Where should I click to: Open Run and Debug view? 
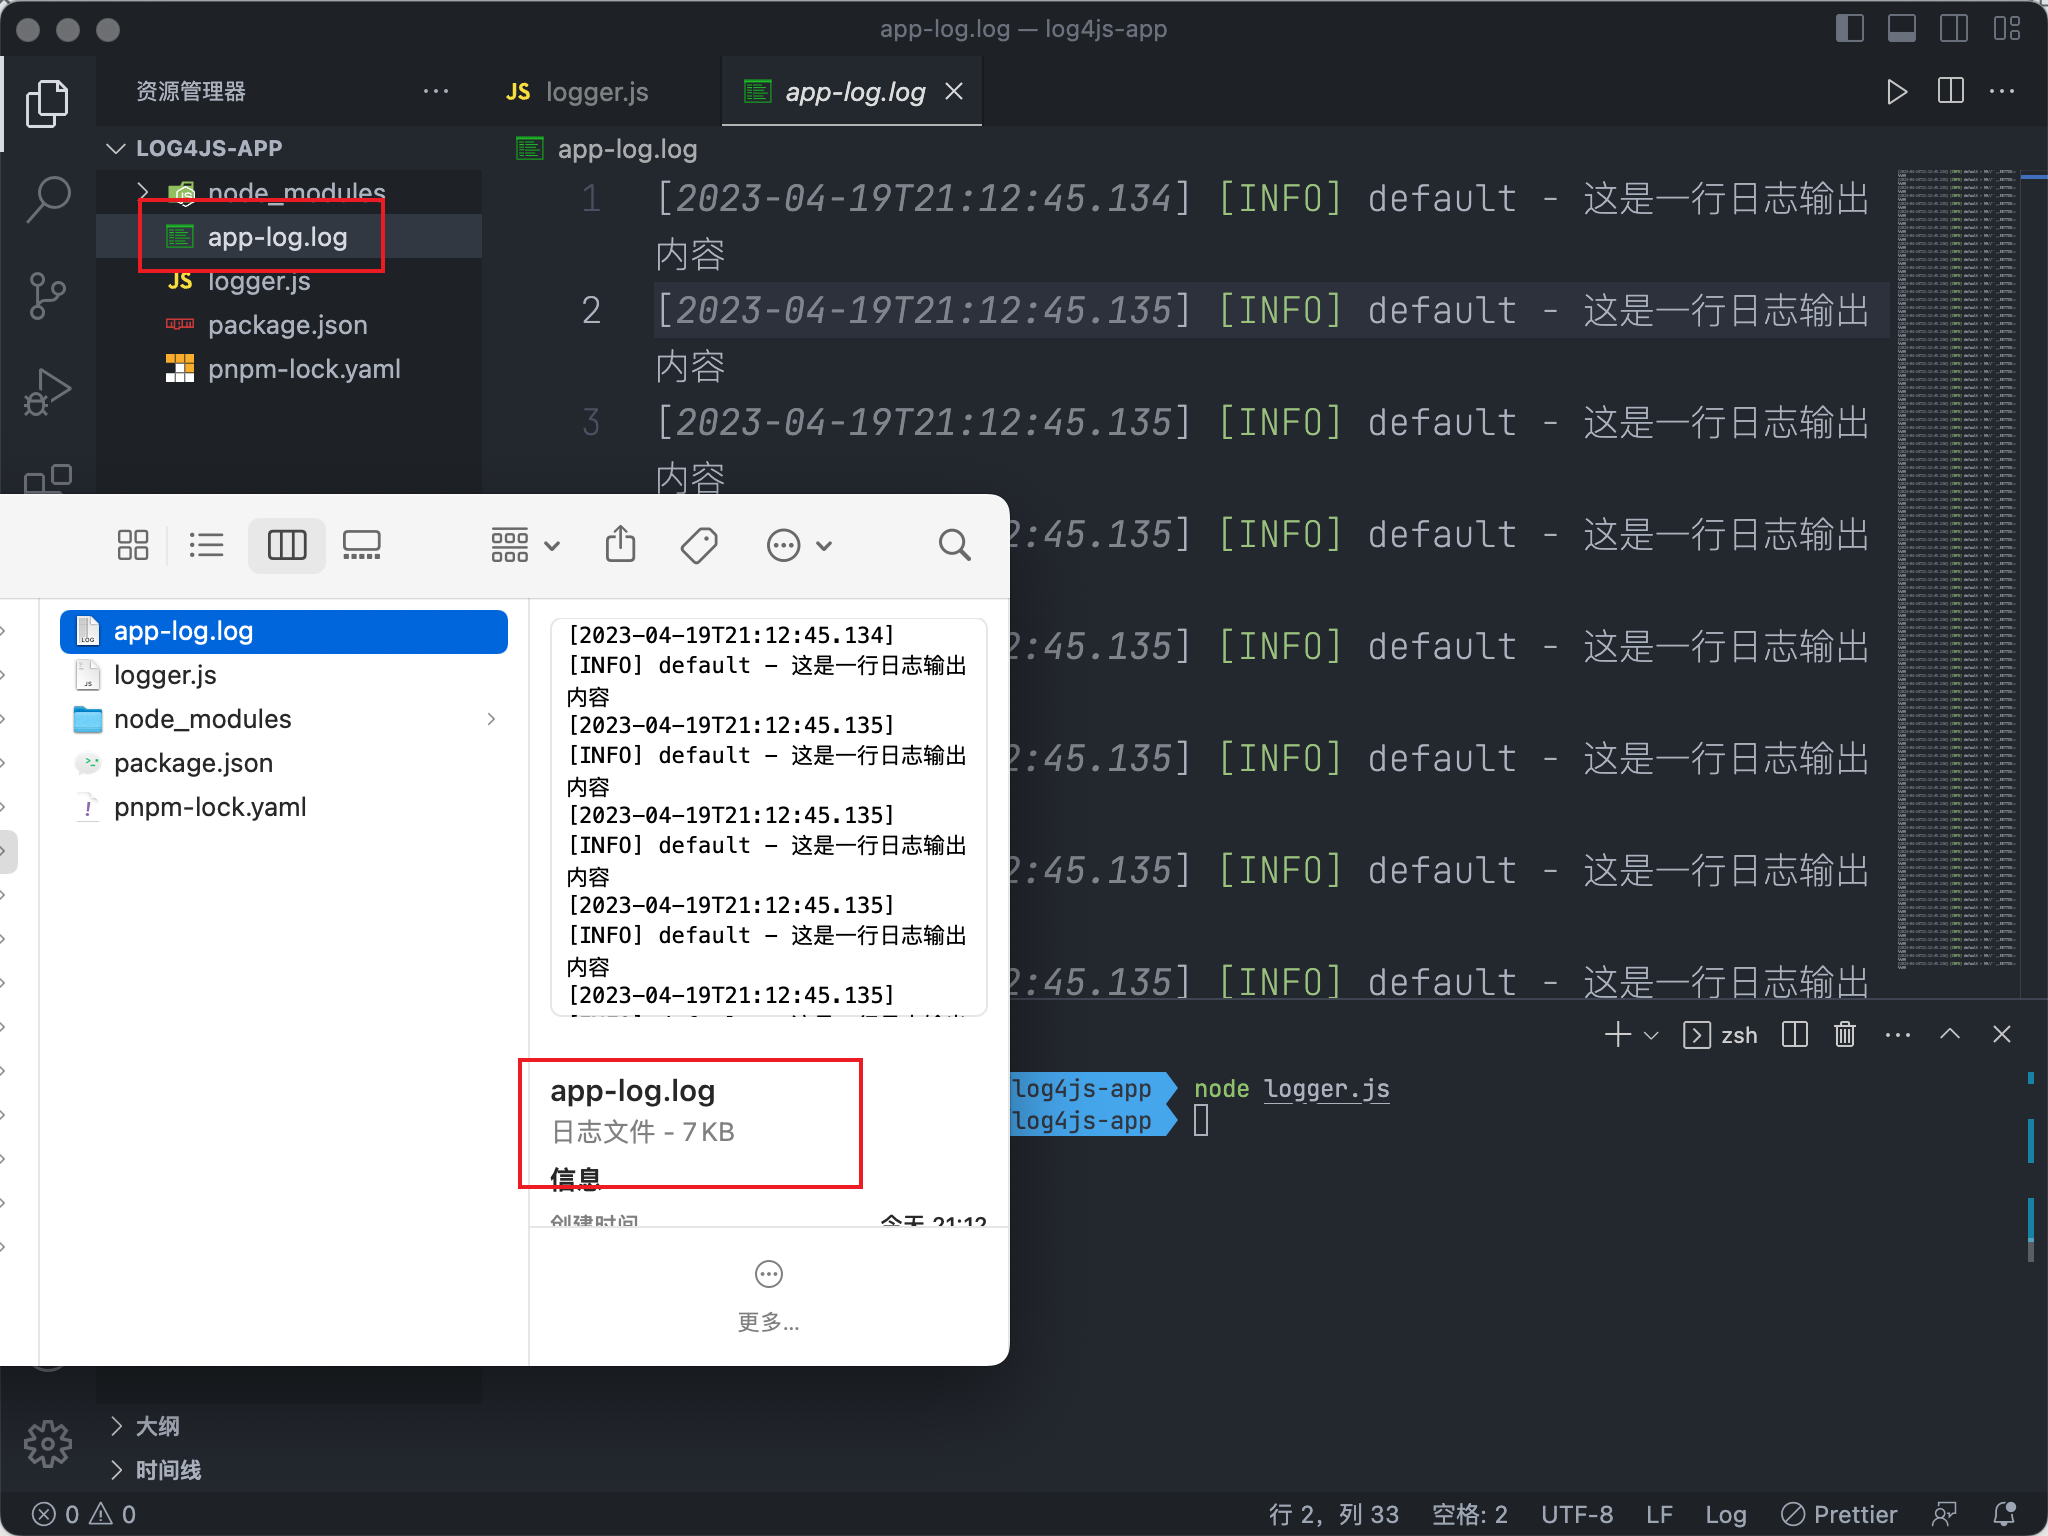(x=47, y=392)
